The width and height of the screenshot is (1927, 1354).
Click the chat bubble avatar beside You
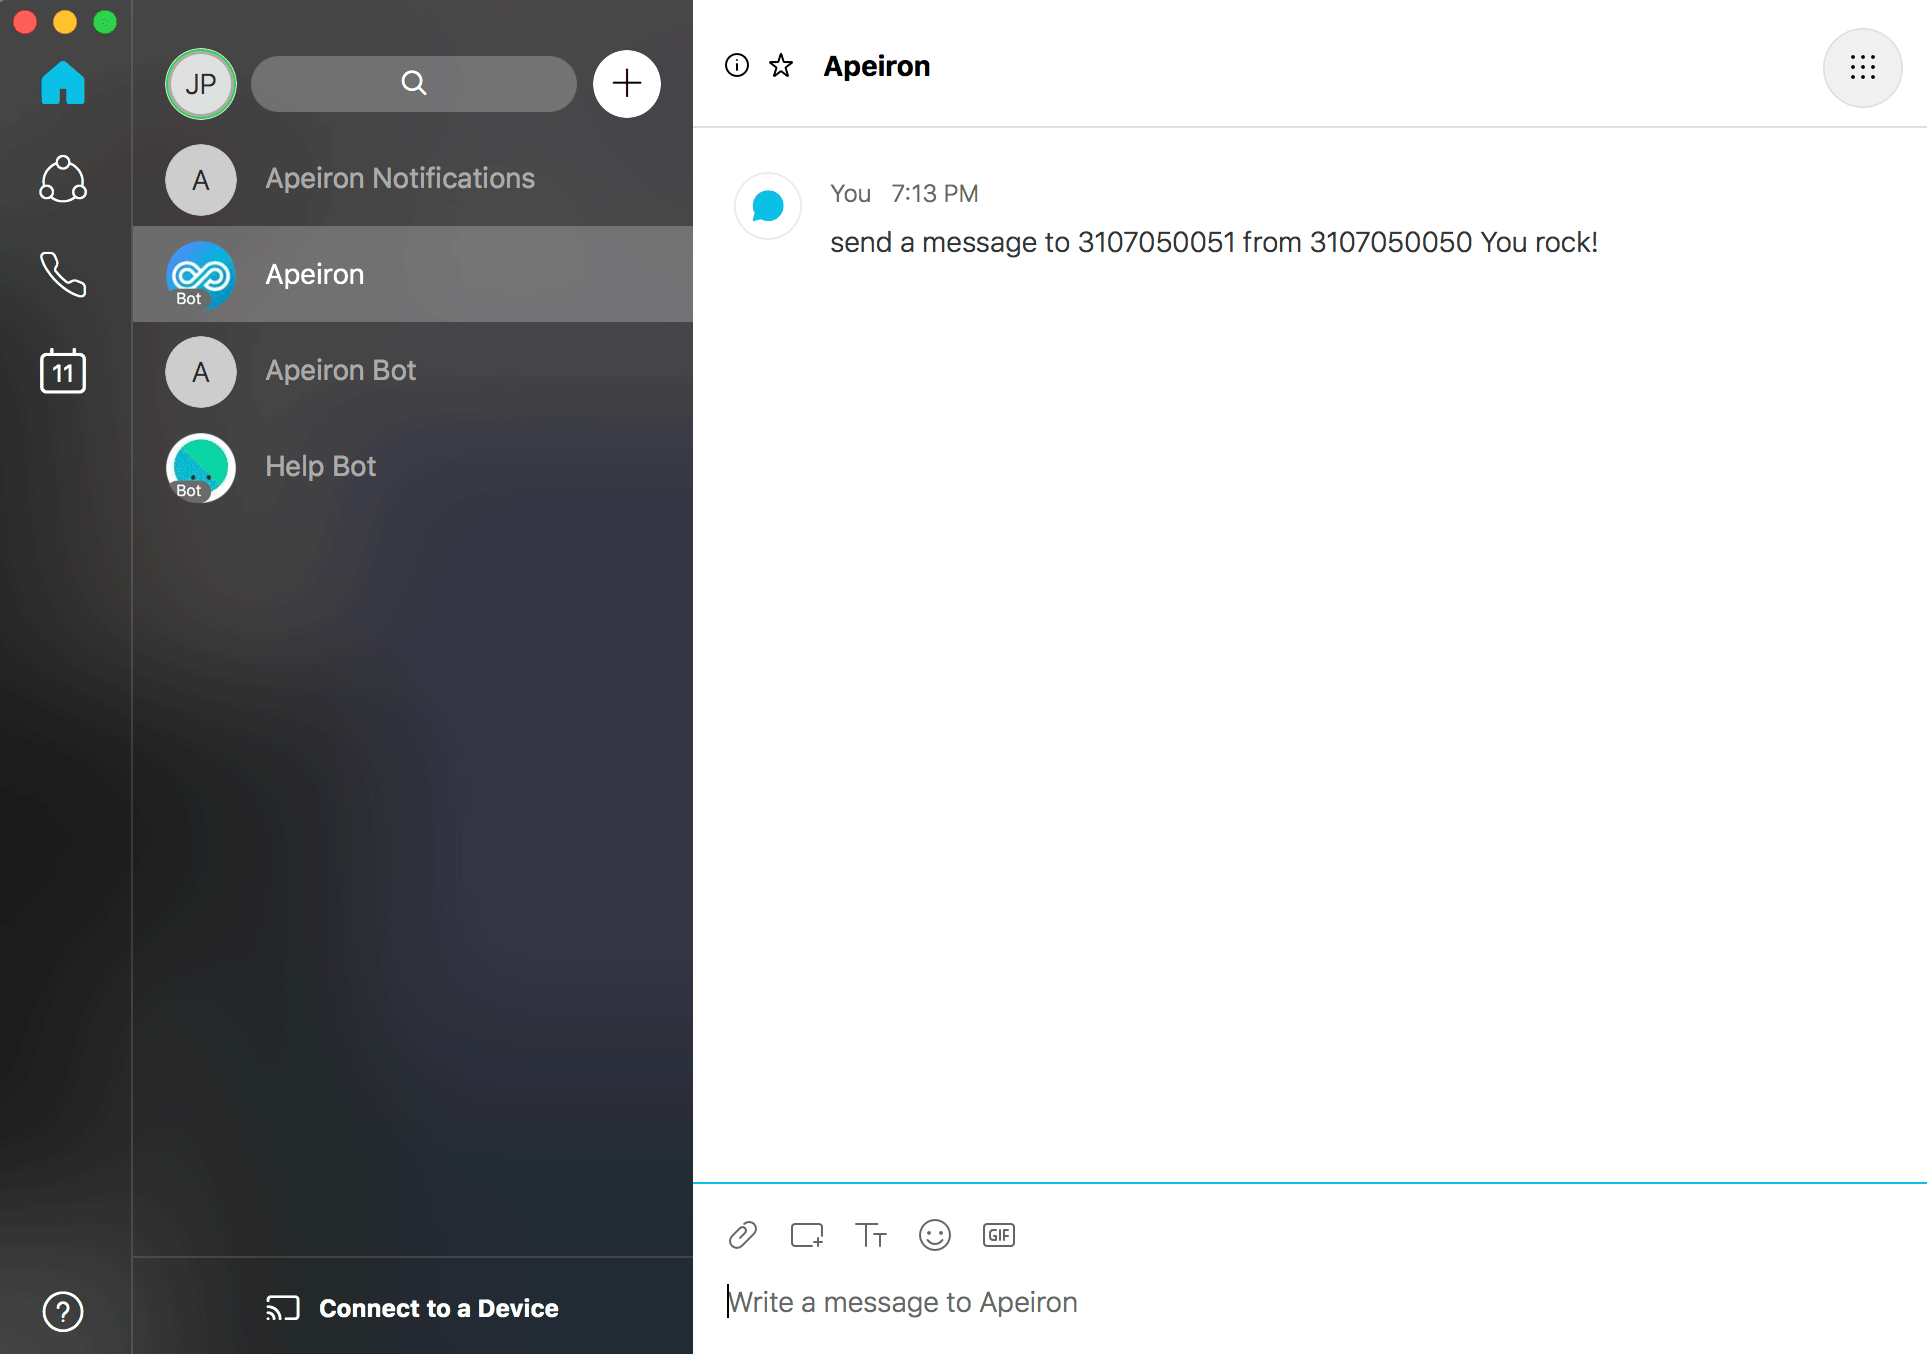(x=768, y=206)
